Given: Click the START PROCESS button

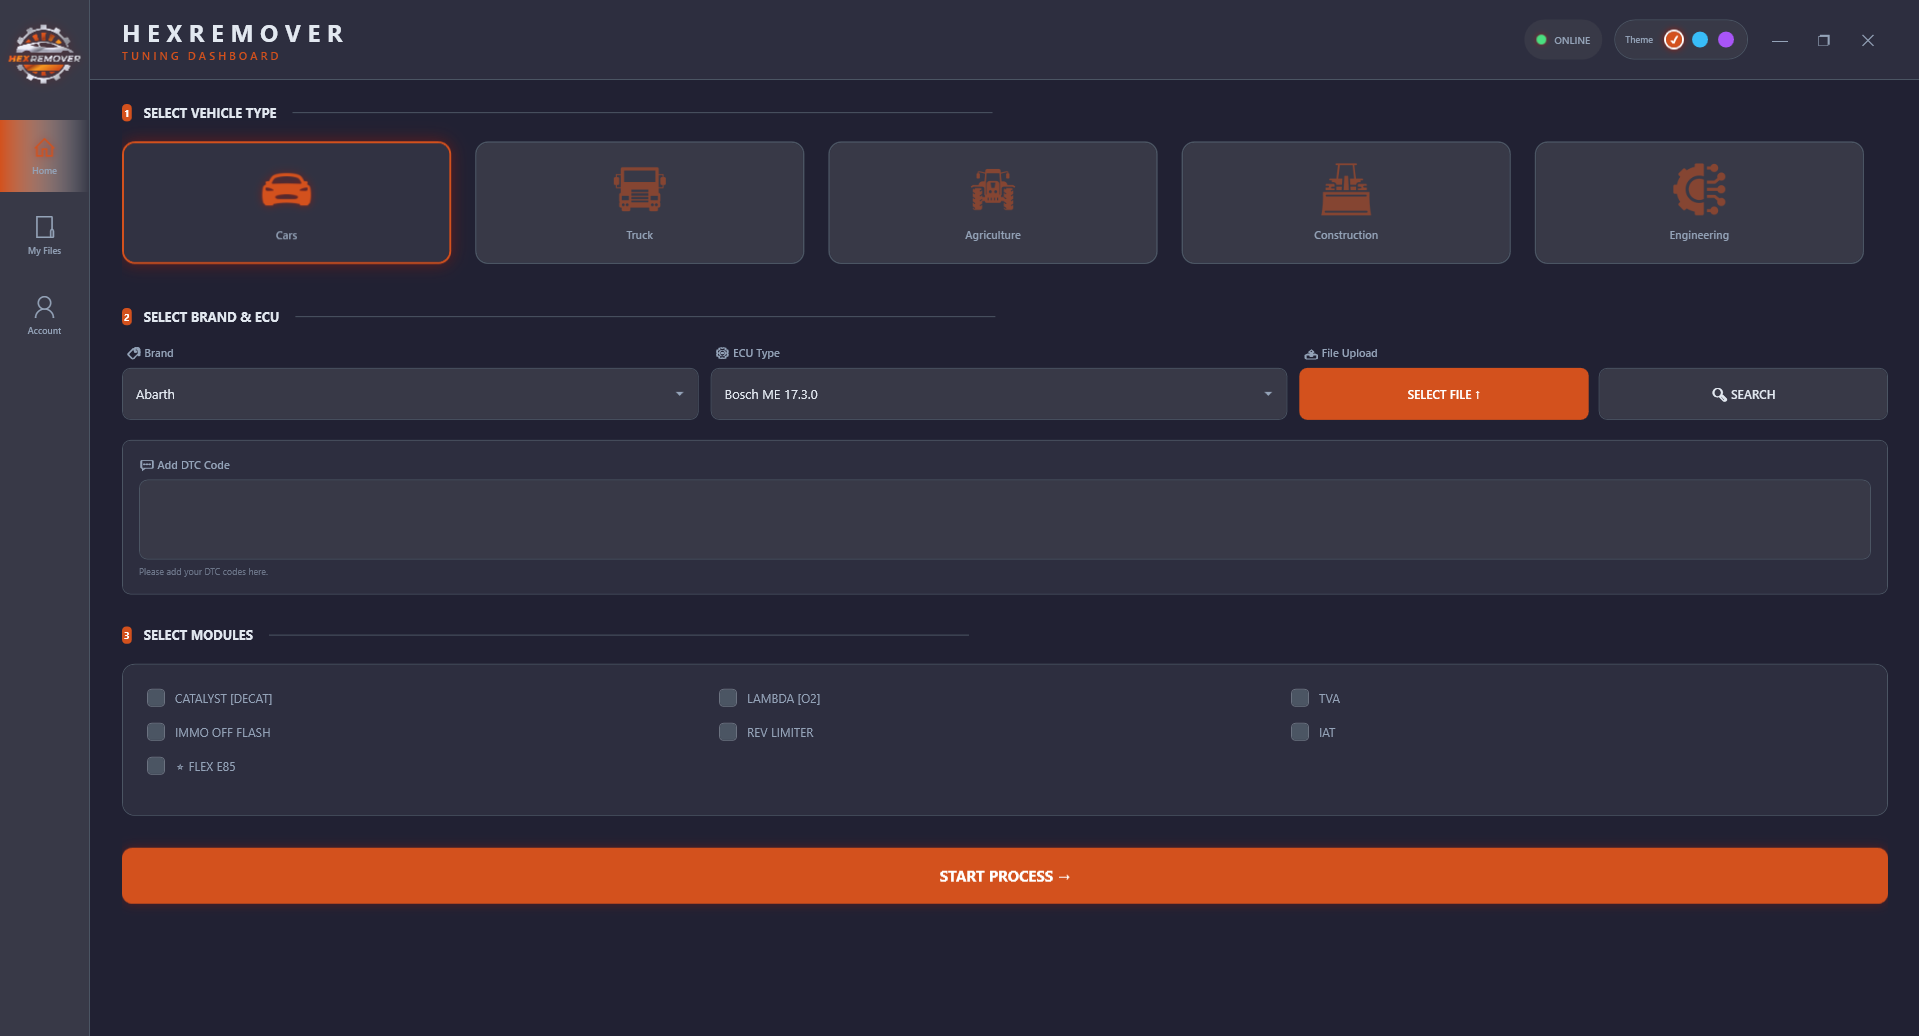Looking at the screenshot, I should [x=1004, y=876].
